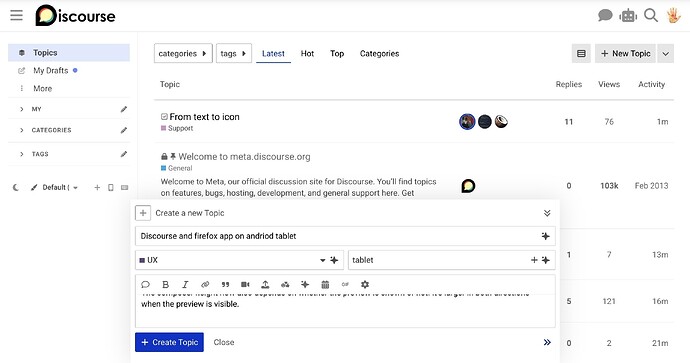The width and height of the screenshot is (690, 363).
Task: Click Close composer link
Action: pos(224,342)
